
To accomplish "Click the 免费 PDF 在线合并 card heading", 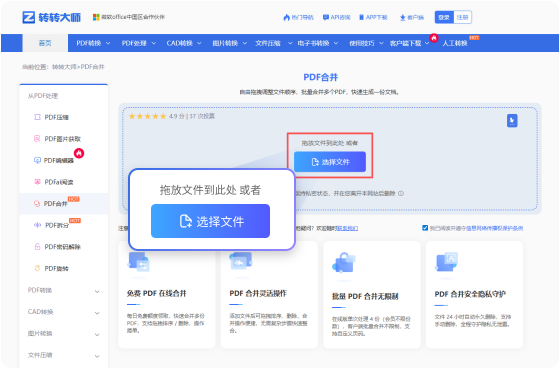I will (x=156, y=293).
